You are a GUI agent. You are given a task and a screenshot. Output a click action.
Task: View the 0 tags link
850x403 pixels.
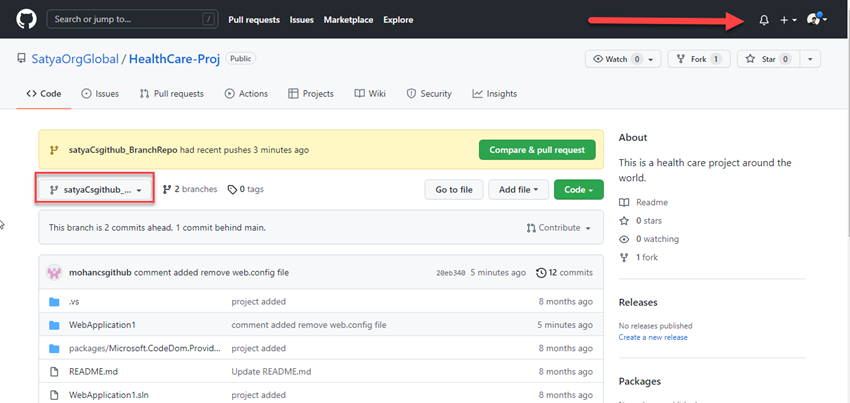[246, 189]
